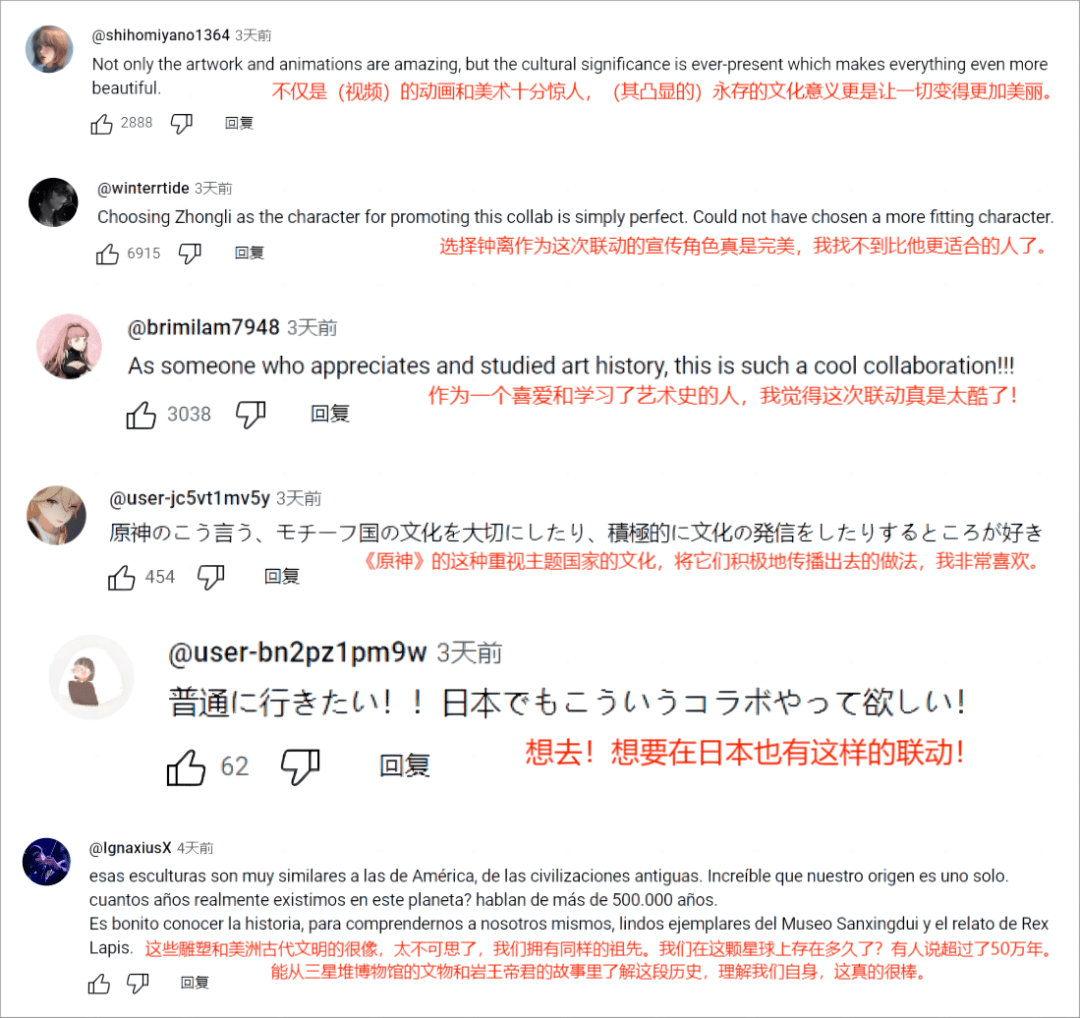Screen dimensions: 1080x1018
Task: Open @IgnaxiusX's avatar profile picture
Action: point(47,862)
